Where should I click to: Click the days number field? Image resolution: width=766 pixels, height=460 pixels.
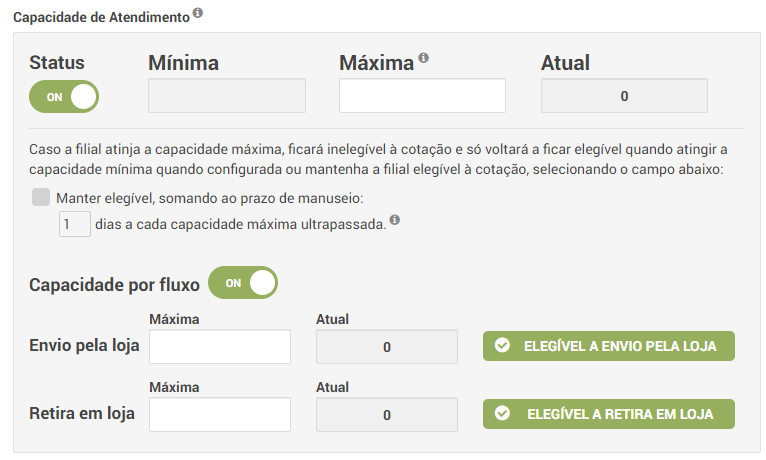(x=74, y=225)
